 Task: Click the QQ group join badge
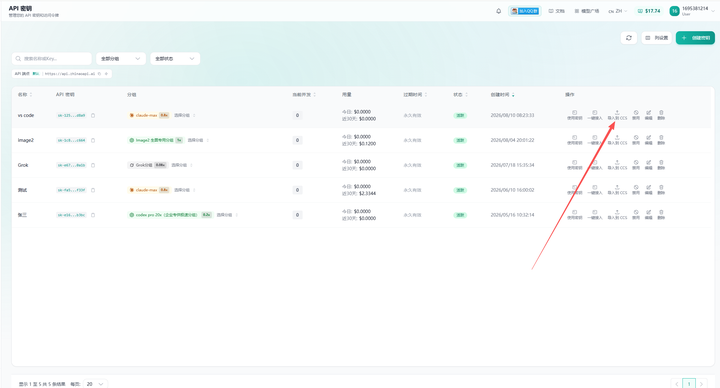tap(525, 11)
